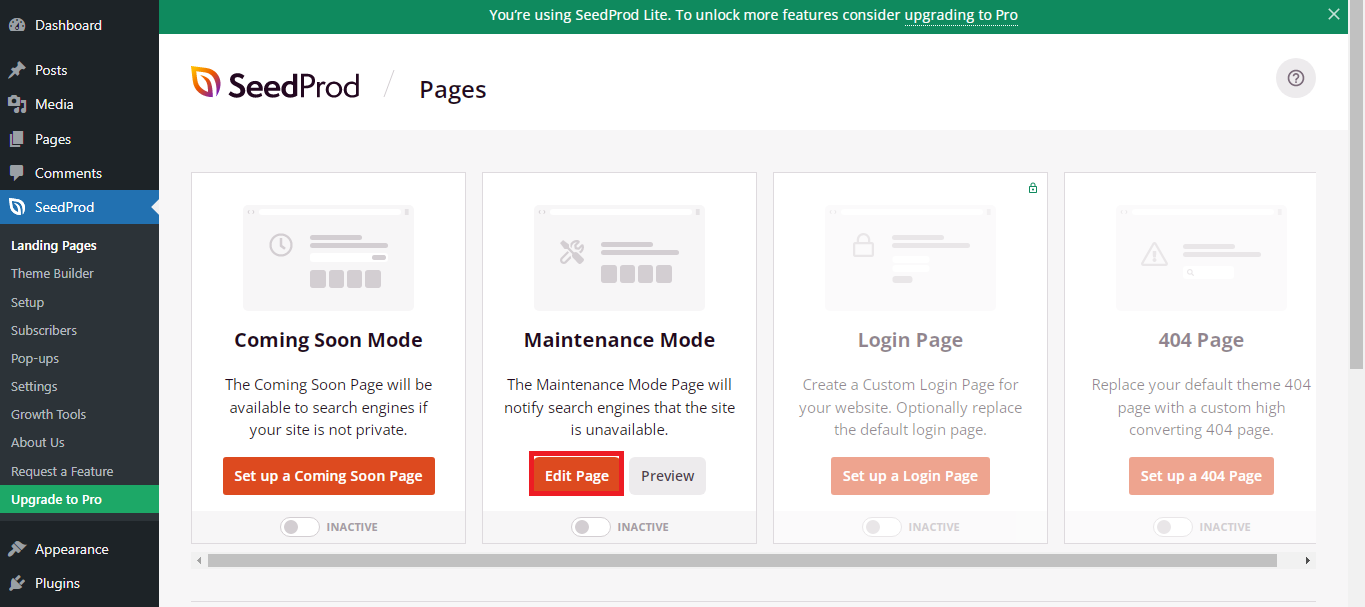This screenshot has height=607, width=1365.
Task: Toggle Coming Soon Mode active switch
Action: click(300, 527)
